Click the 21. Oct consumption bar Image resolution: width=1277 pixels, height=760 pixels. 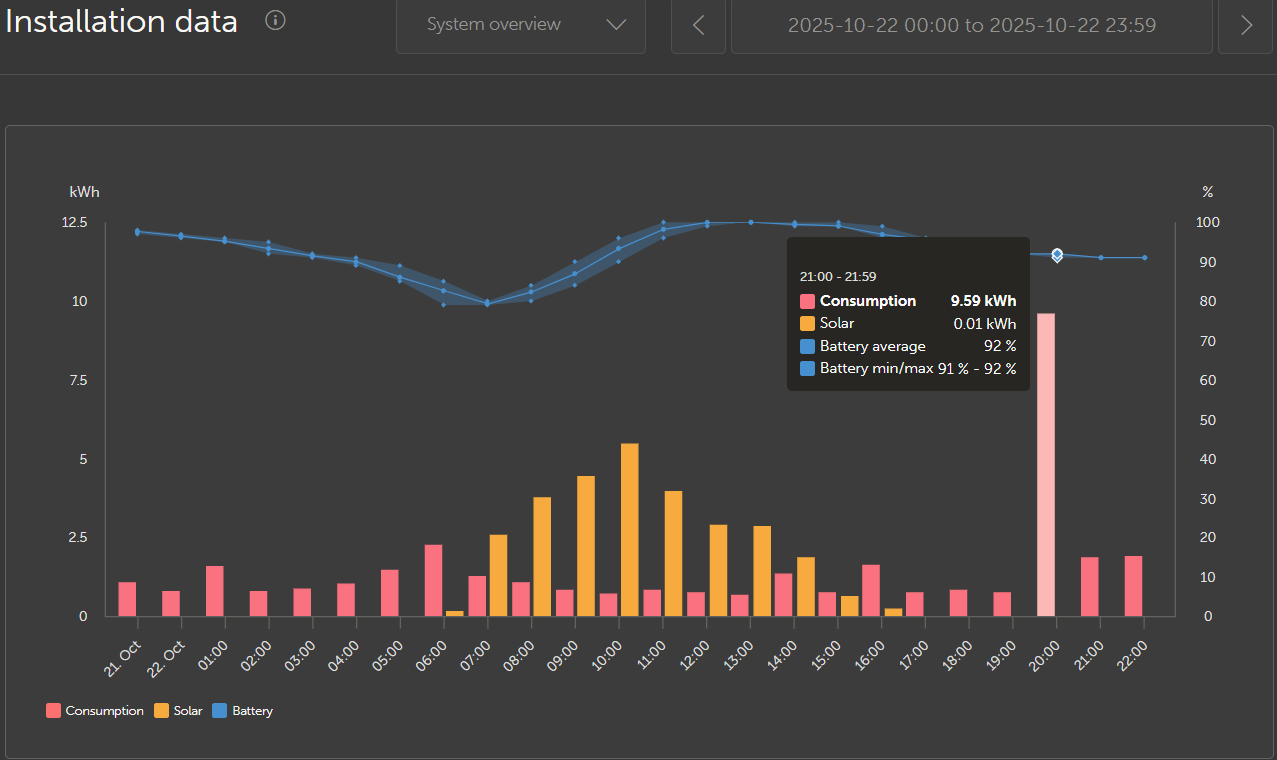[x=127, y=599]
